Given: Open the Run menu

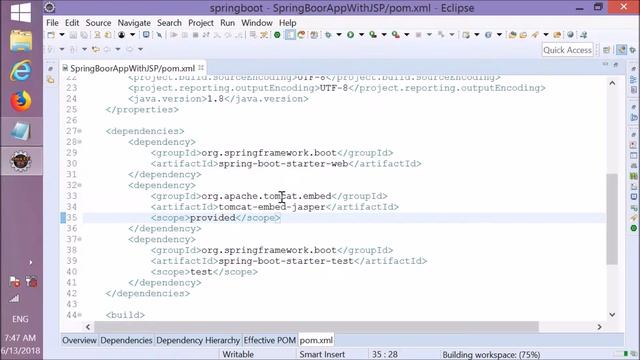Looking at the screenshot, I should pos(227,23).
